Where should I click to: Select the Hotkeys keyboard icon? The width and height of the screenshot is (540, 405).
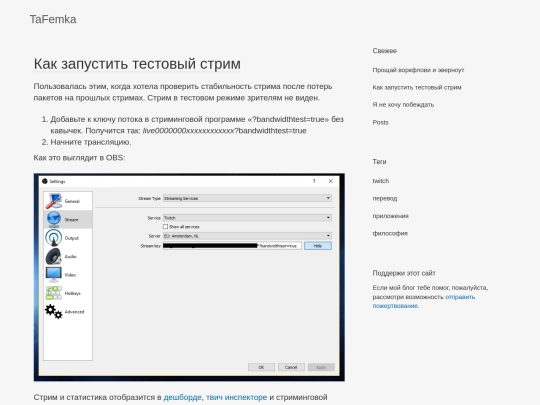click(54, 293)
